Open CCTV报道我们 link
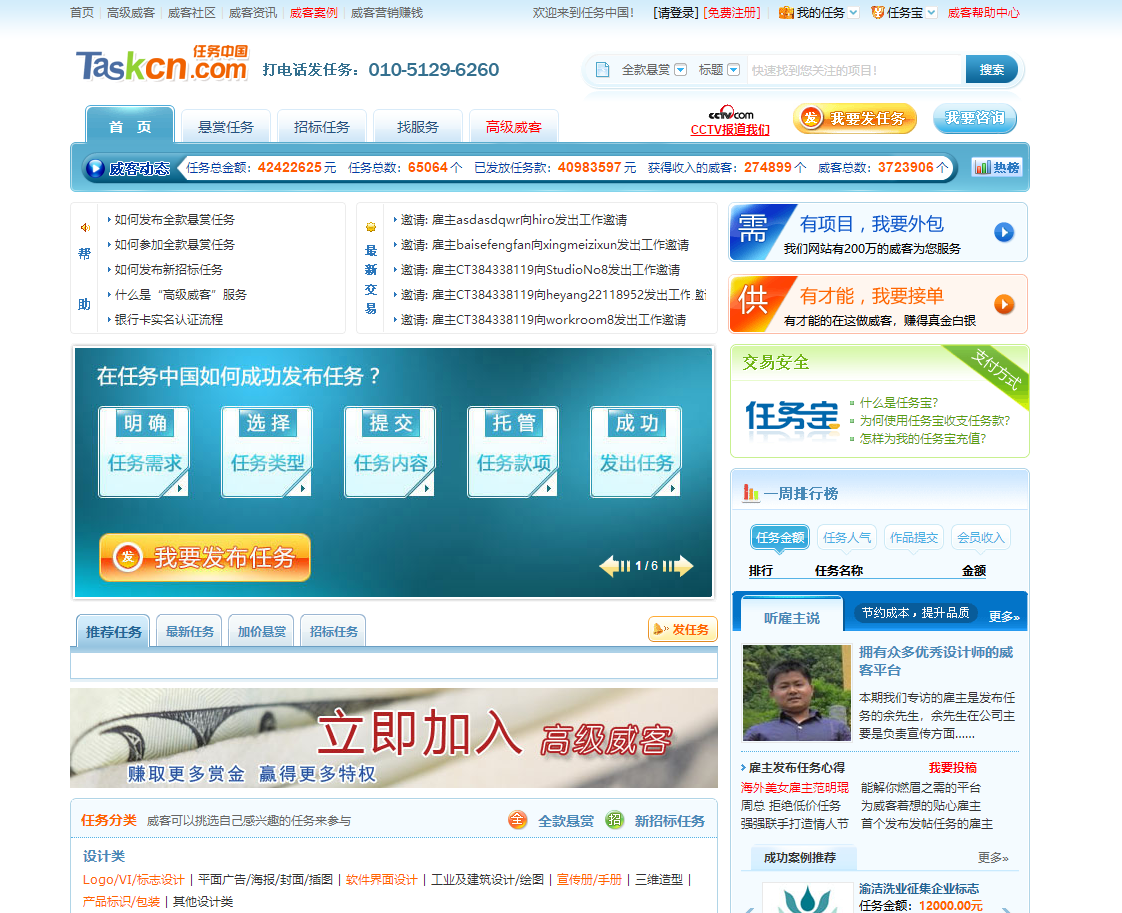Screen dimensions: 1122x913 730,130
